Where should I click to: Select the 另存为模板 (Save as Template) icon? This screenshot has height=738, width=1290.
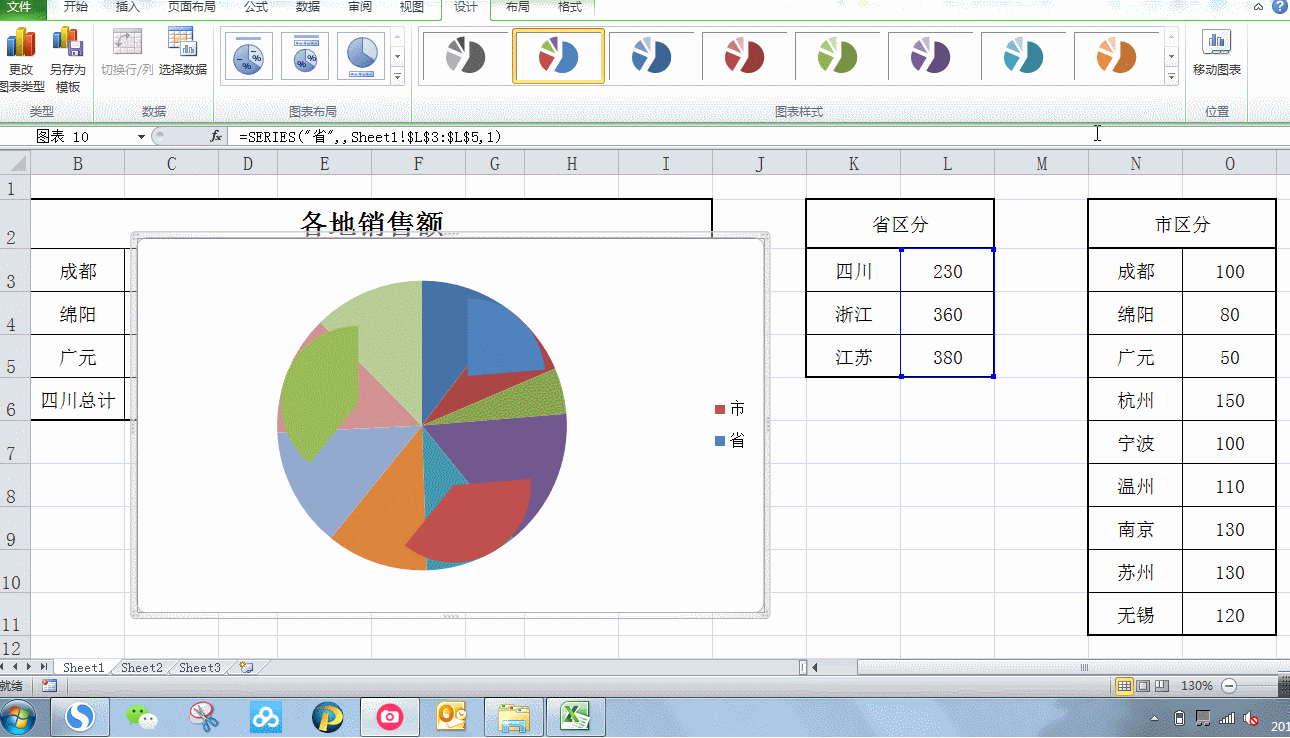click(x=66, y=55)
